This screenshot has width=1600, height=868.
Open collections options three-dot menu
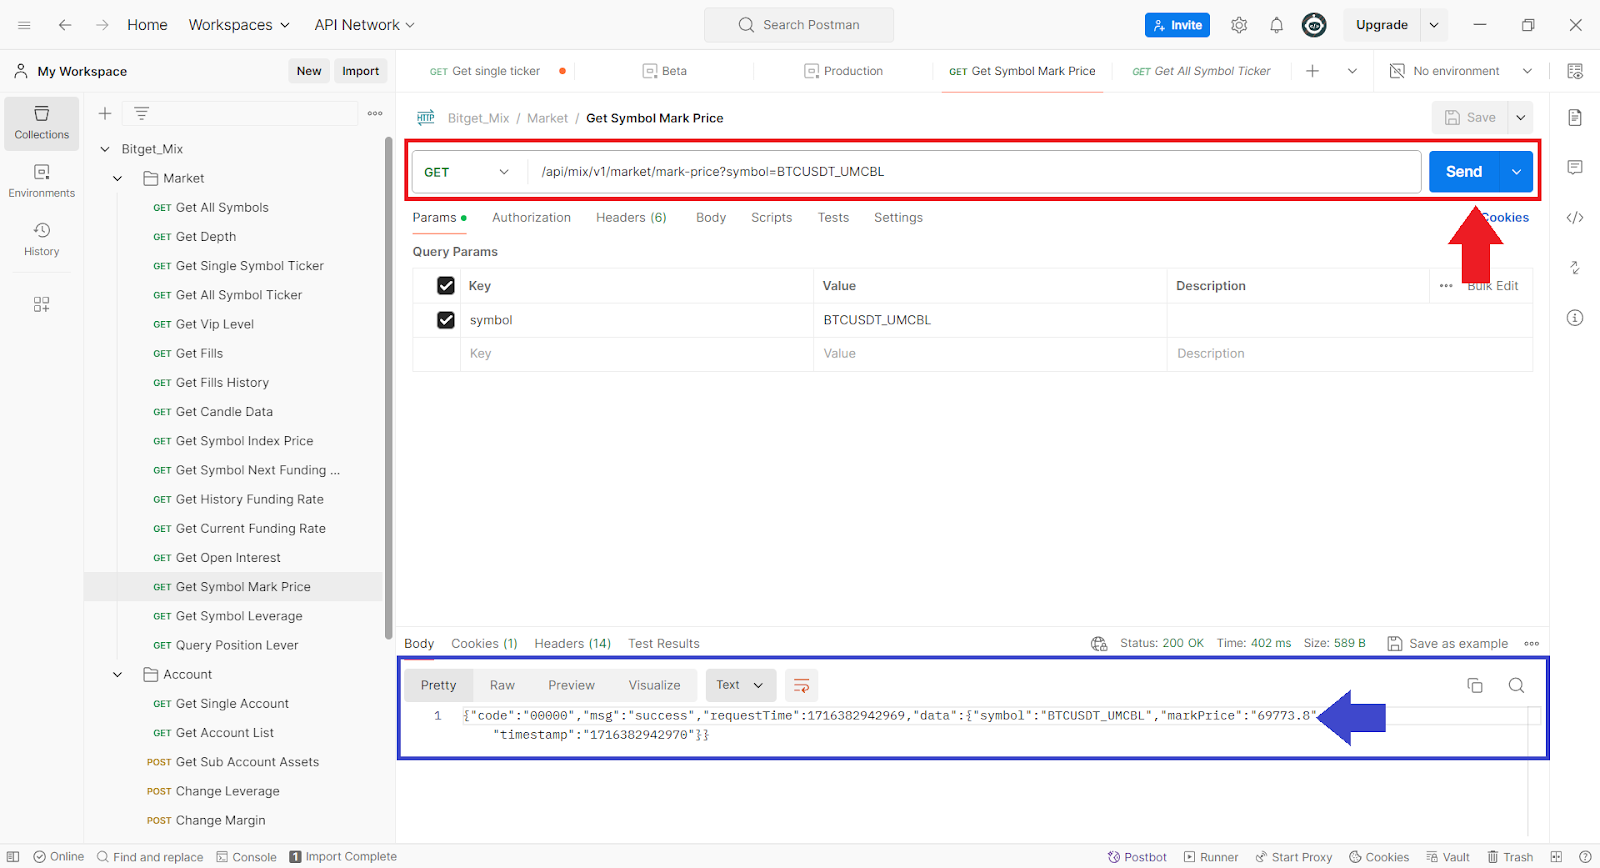pos(375,113)
